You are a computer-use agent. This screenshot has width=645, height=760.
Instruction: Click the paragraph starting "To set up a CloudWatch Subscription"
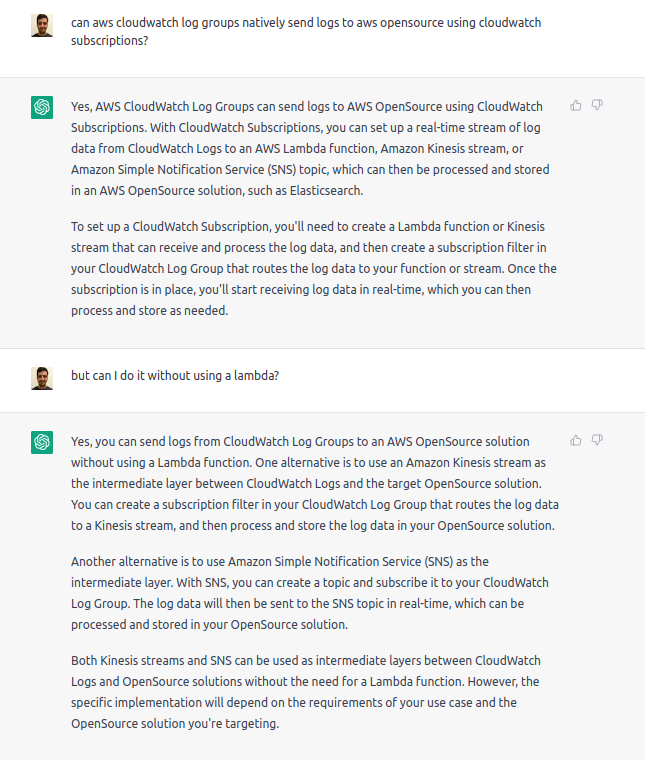click(x=314, y=269)
